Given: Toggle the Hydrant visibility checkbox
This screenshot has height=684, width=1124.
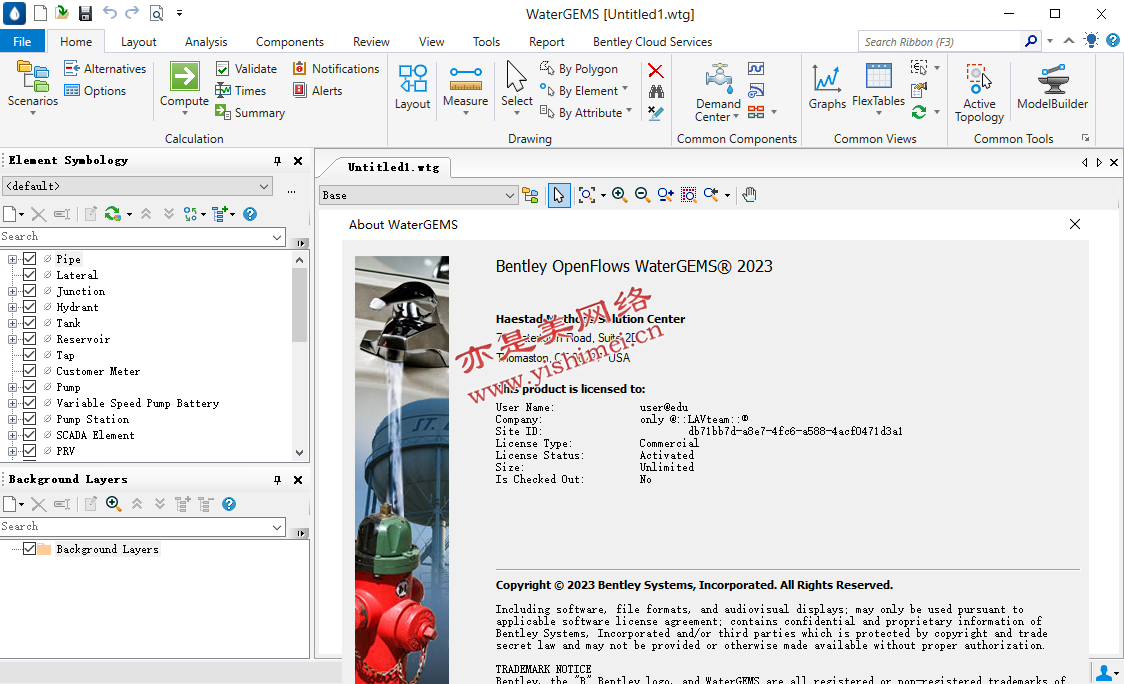Looking at the screenshot, I should pyautogui.click(x=29, y=307).
